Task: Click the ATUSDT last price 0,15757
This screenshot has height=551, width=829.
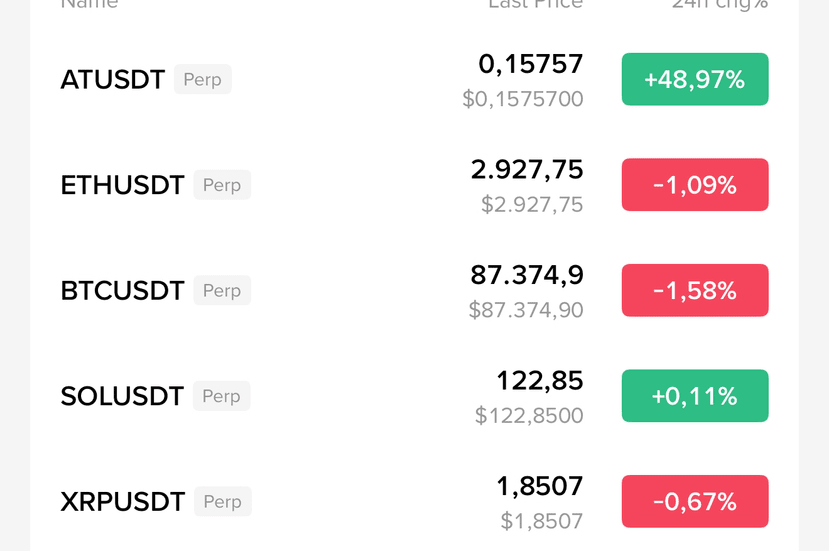Action: pyautogui.click(x=530, y=64)
